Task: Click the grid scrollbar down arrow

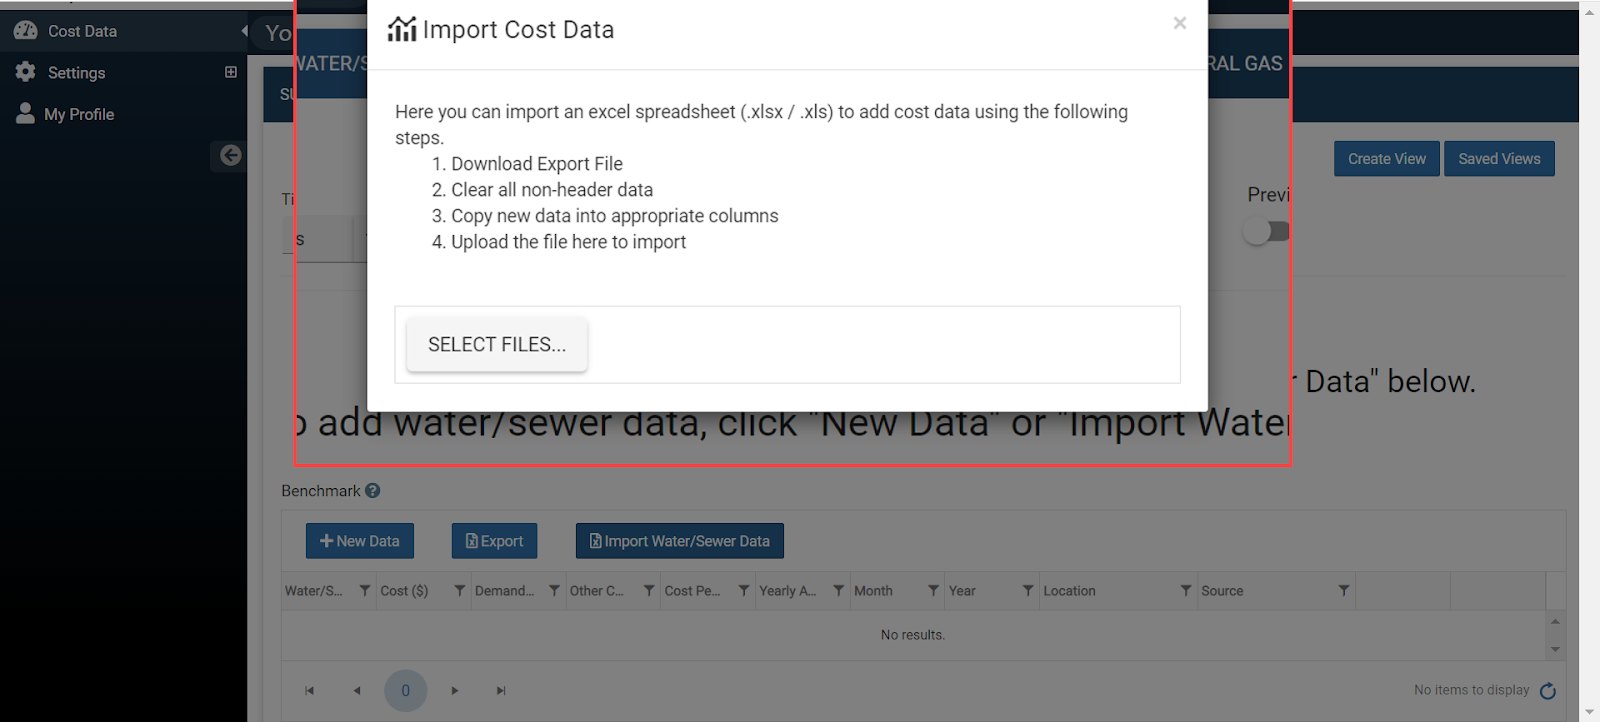Action: [1555, 650]
